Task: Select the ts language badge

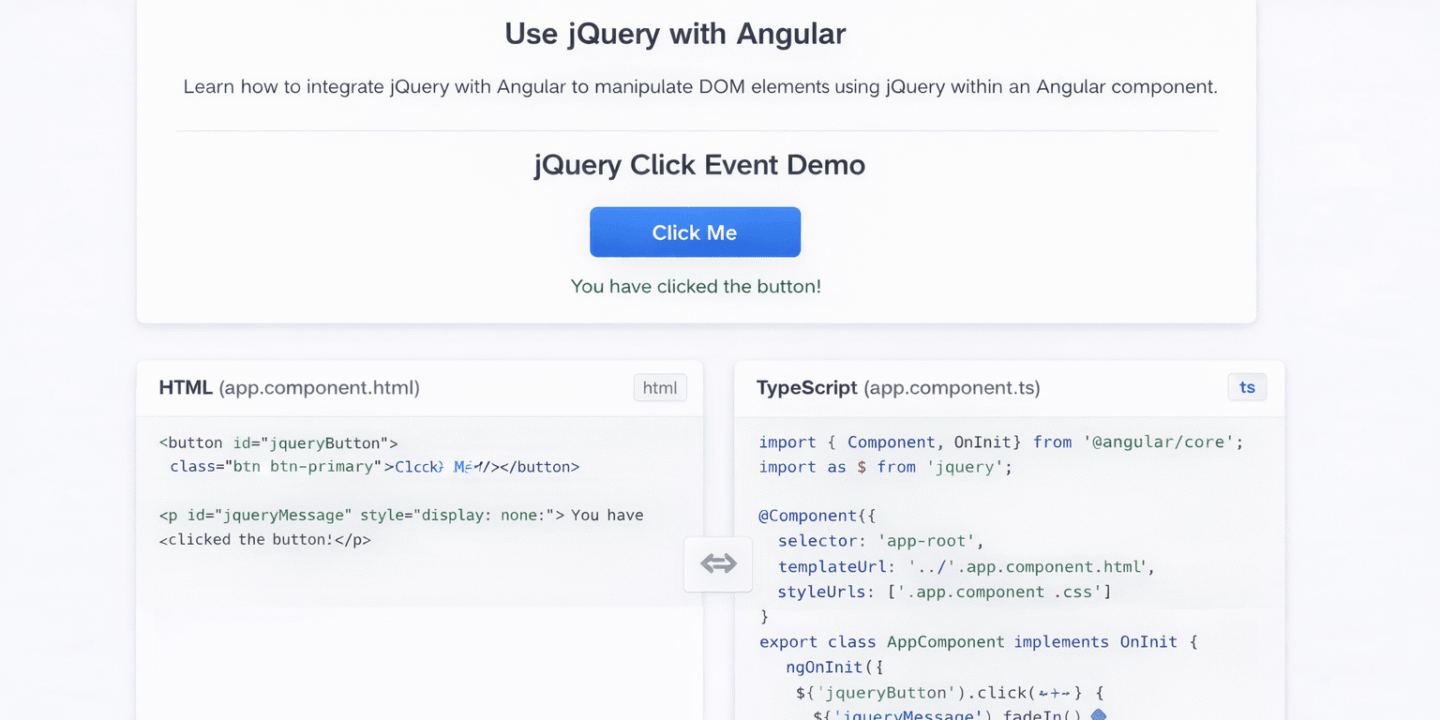Action: (1247, 387)
